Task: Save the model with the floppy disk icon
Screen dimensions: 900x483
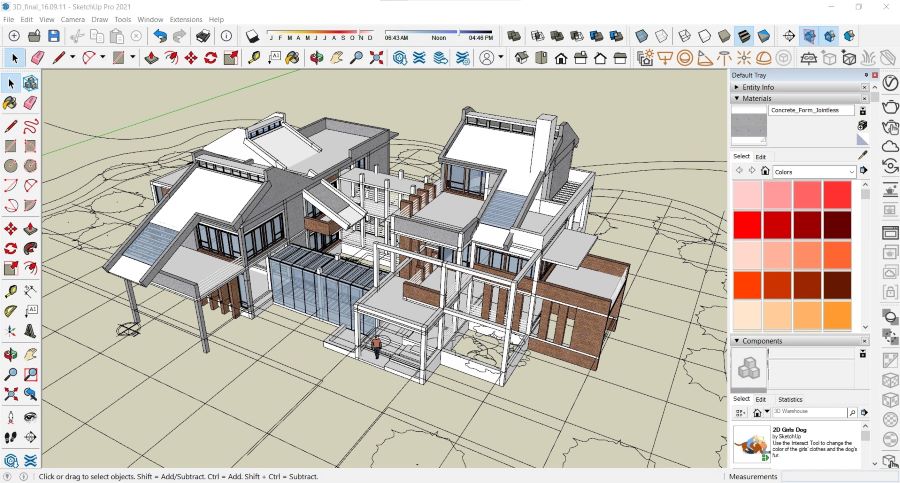Action: (54, 36)
